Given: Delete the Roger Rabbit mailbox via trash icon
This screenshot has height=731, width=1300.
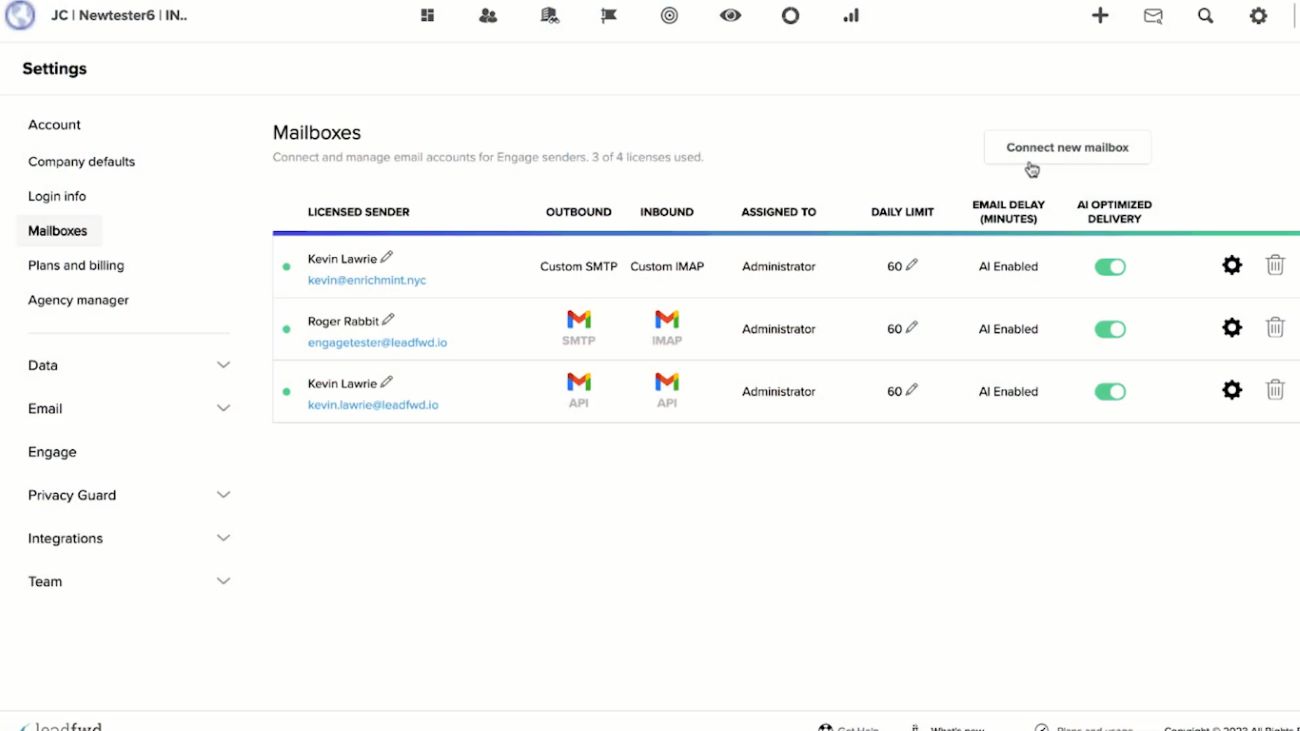Looking at the screenshot, I should pos(1275,327).
